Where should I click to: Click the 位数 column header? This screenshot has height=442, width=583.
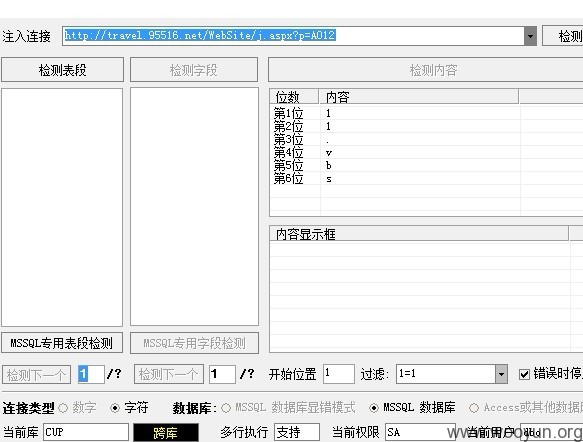pyautogui.click(x=294, y=97)
